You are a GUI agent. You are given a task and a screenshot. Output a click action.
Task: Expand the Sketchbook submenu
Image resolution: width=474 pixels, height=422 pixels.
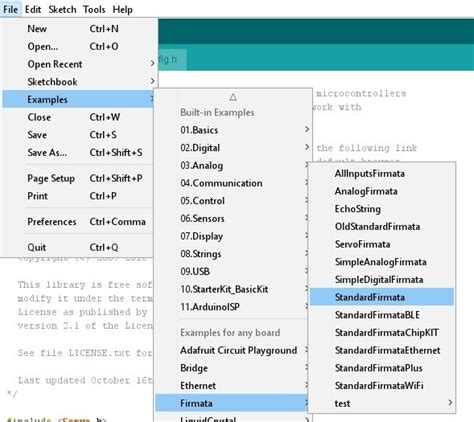79,82
